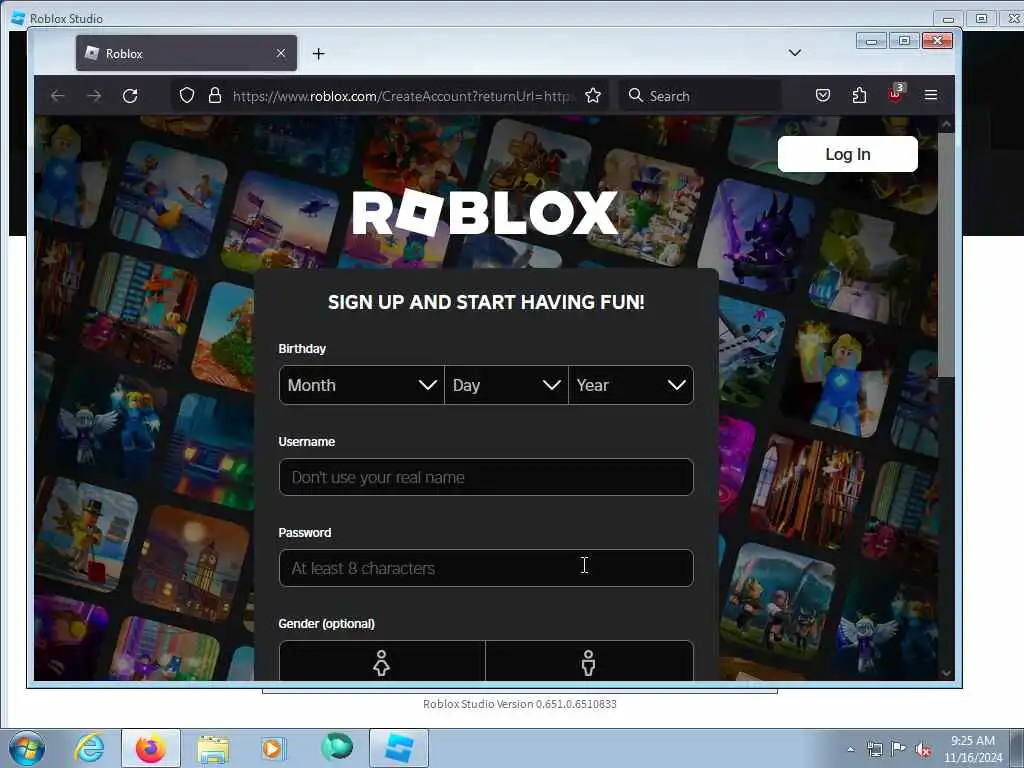Image resolution: width=1024 pixels, height=768 pixels.
Task: Open a new tab with plus button
Action: pyautogui.click(x=318, y=54)
